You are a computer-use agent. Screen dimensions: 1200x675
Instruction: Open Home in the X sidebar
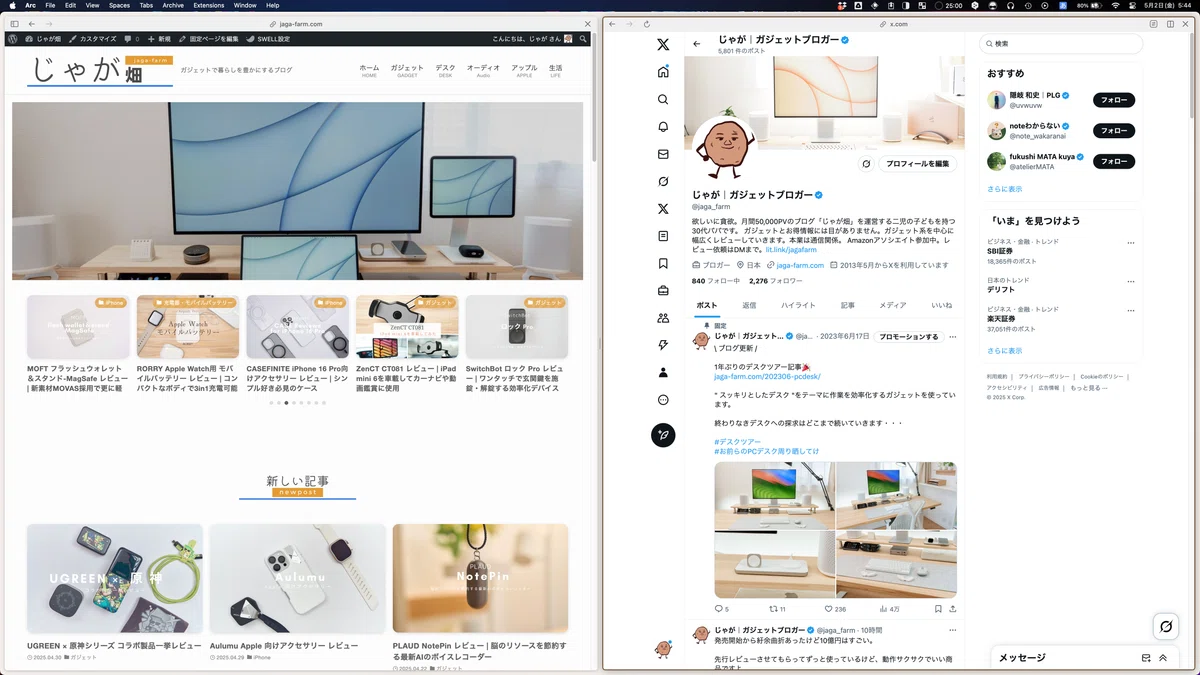pyautogui.click(x=663, y=72)
